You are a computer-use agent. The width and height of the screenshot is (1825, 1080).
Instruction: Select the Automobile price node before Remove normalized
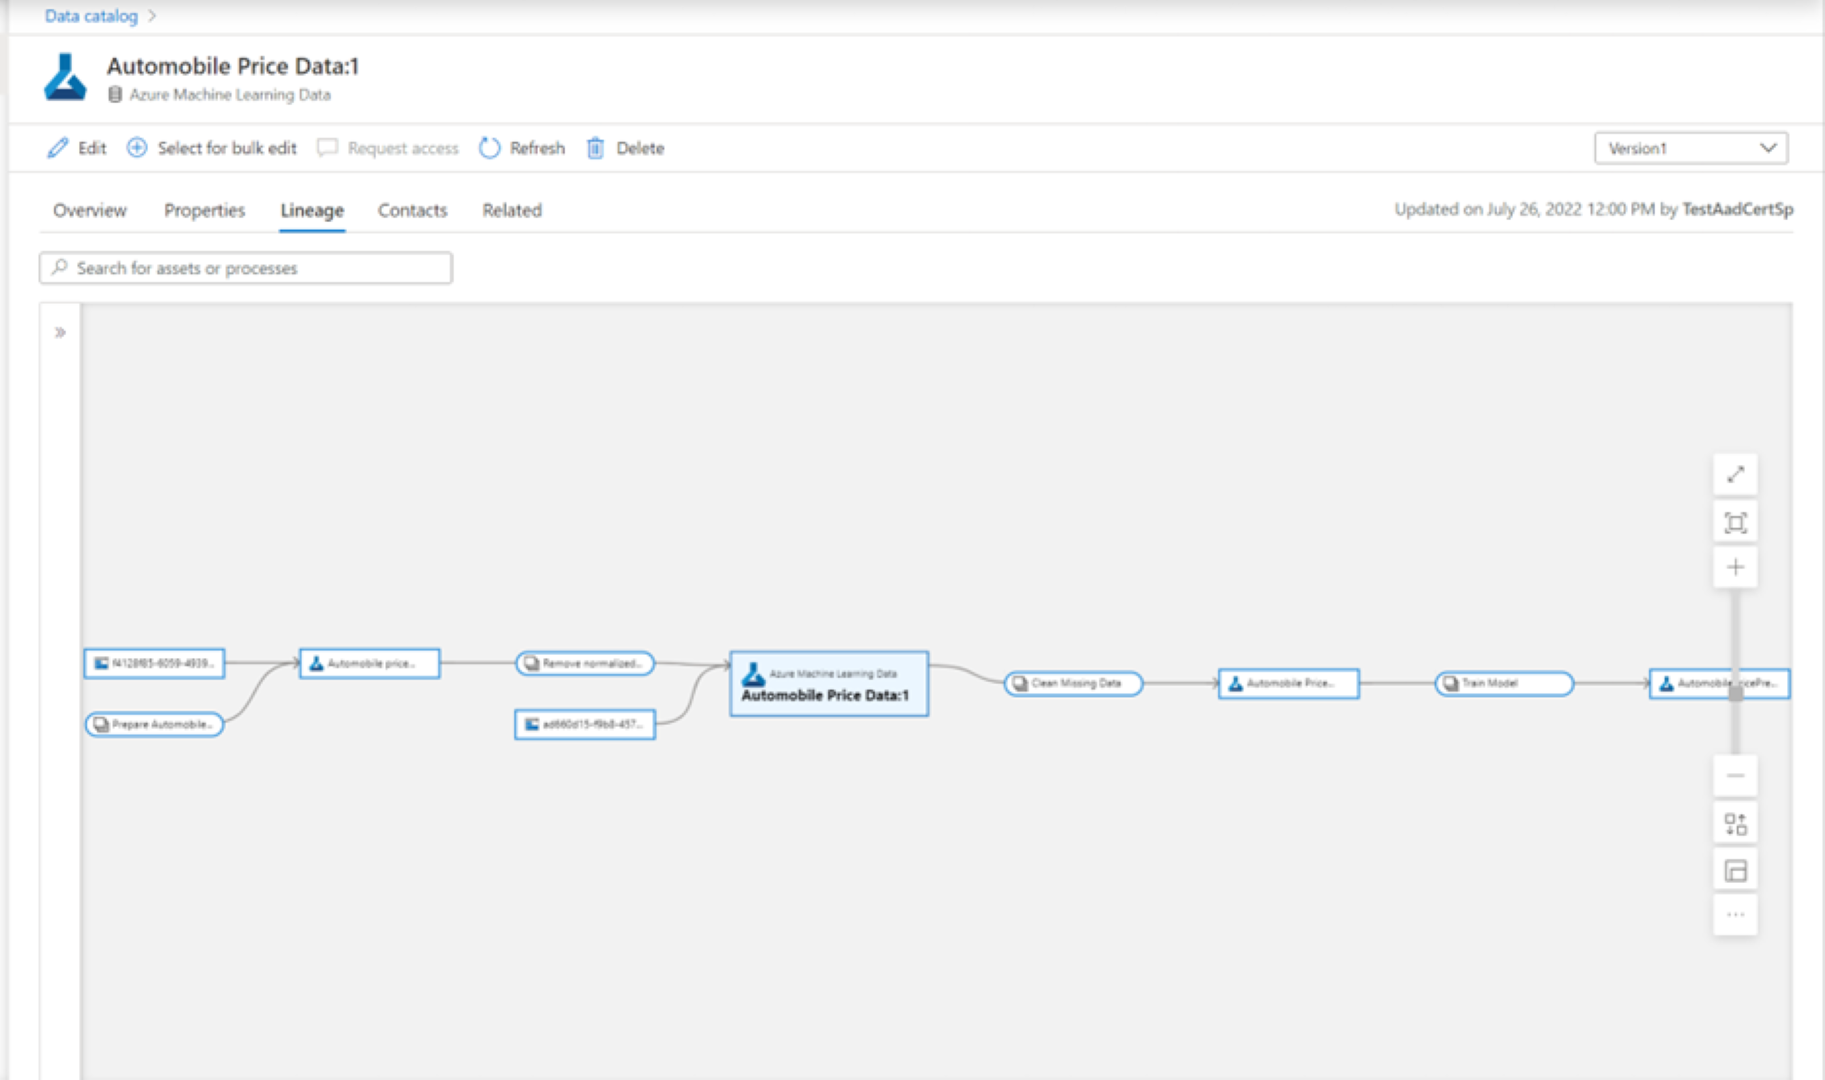[369, 663]
